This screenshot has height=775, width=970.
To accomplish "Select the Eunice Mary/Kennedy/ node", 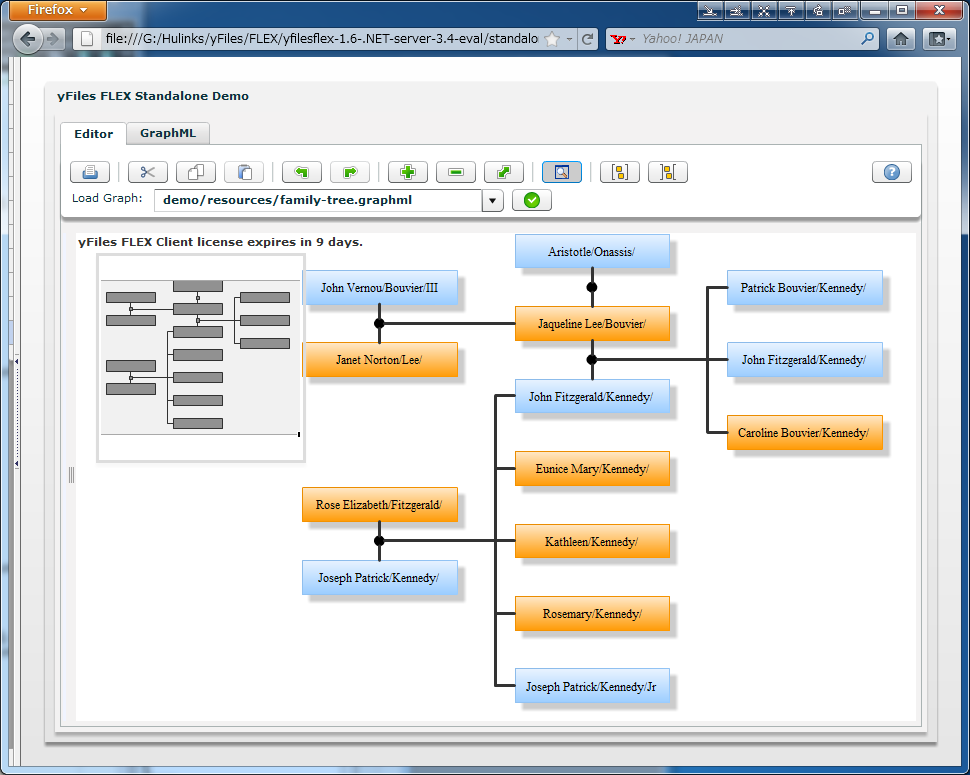I will tap(592, 468).
